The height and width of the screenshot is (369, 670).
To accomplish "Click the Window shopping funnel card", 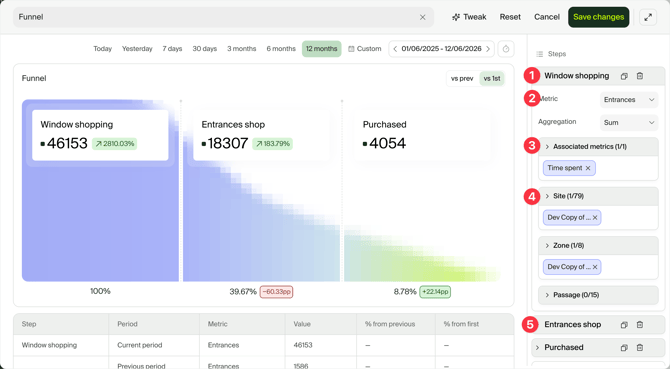I will [x=100, y=135].
